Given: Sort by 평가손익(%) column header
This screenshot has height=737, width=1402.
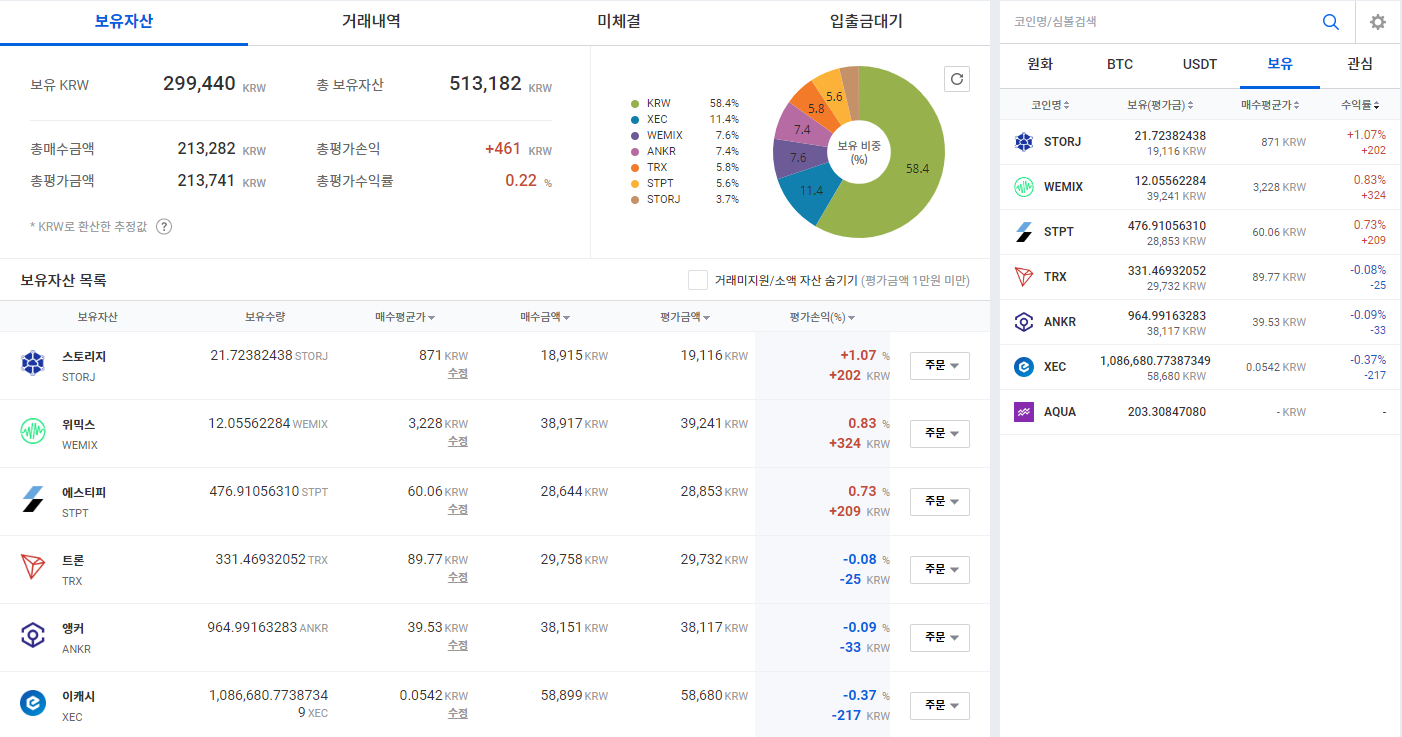Looking at the screenshot, I should point(822,317).
